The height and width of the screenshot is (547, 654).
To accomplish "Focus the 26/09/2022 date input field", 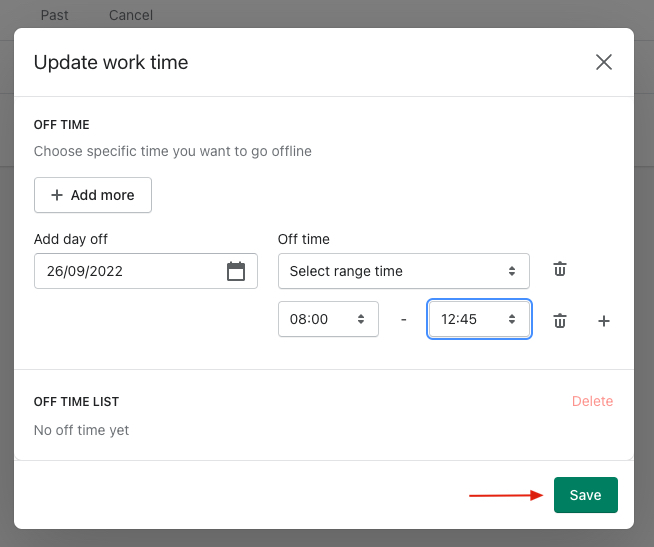I will pyautogui.click(x=125, y=271).
